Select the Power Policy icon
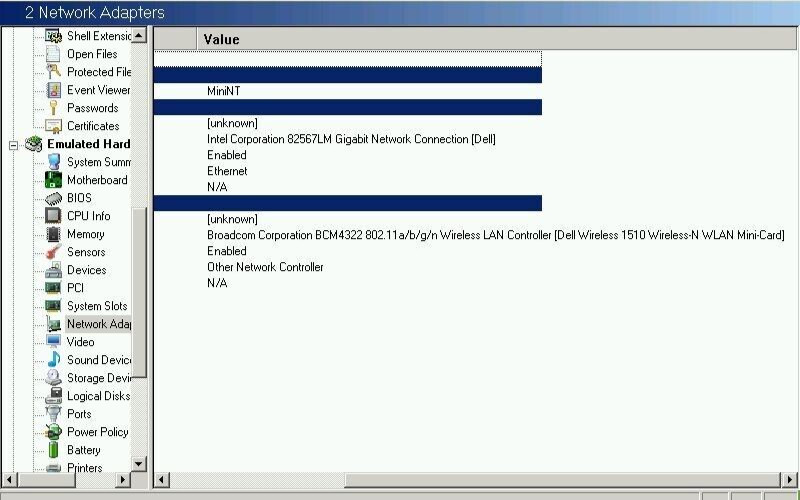This screenshot has height=500, width=800. pos(53,432)
